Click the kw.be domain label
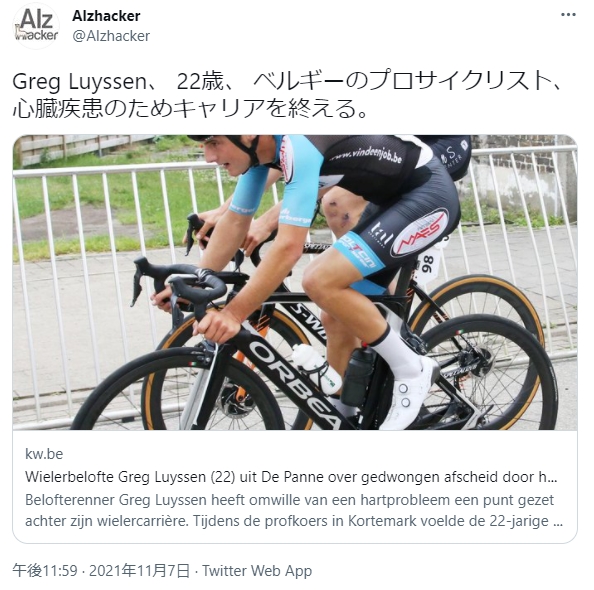The width and height of the screenshot is (594, 590). click(x=44, y=454)
